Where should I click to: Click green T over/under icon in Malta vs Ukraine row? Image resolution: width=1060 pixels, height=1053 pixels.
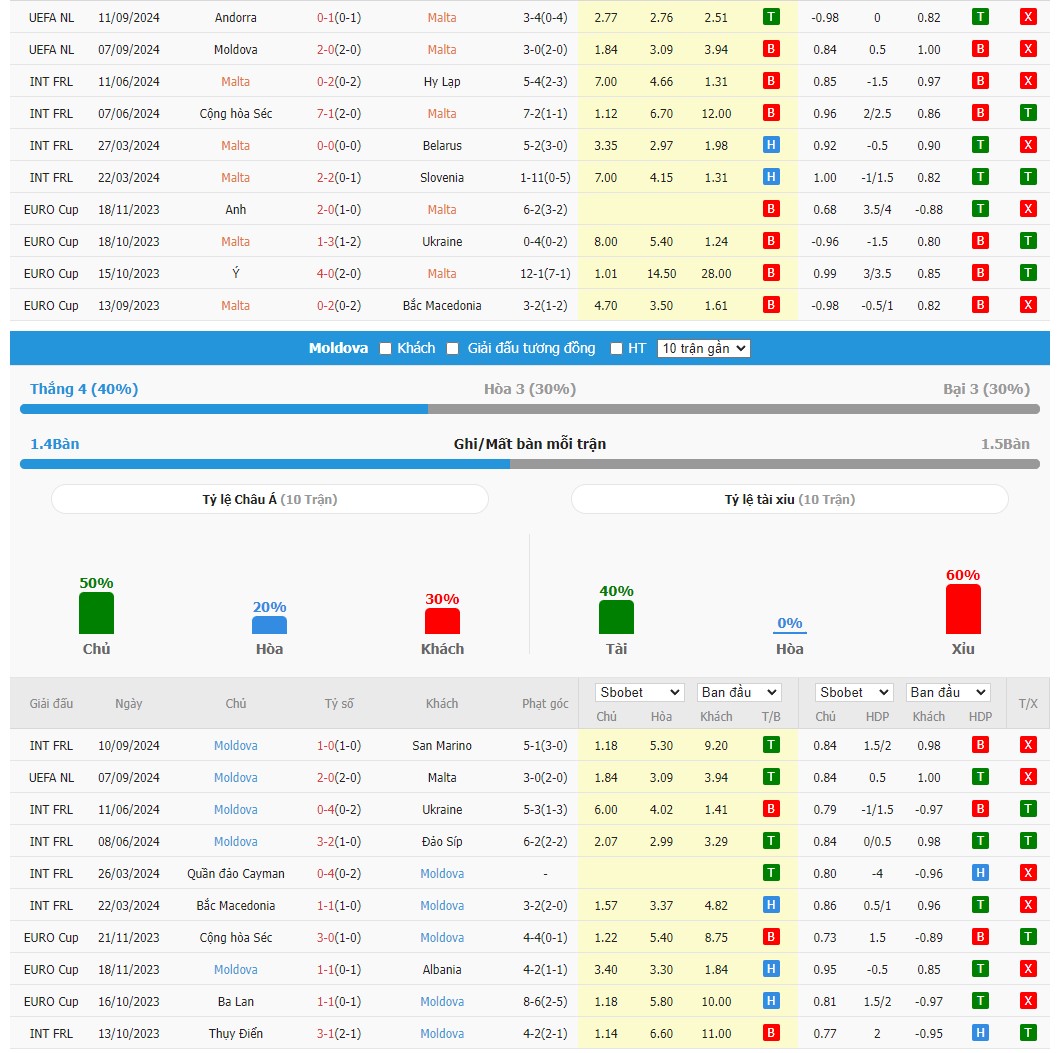[x=1028, y=241]
